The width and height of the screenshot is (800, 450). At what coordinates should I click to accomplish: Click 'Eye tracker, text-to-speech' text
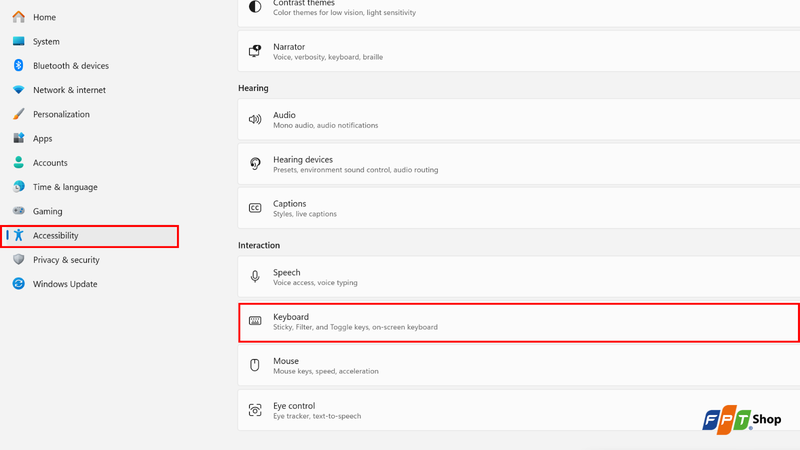317,416
